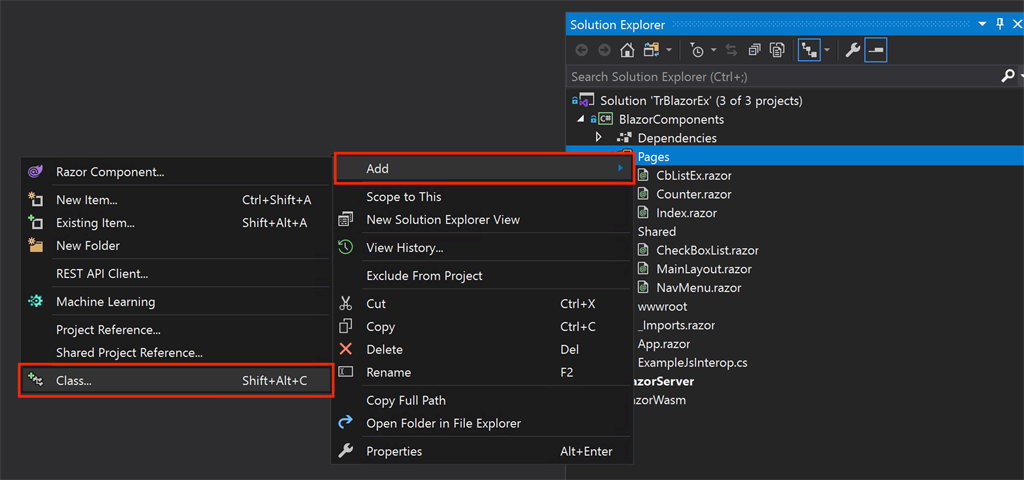The height and width of the screenshot is (480, 1024).
Task: Choose Existing Item... from Add submenu
Action: (x=176, y=223)
